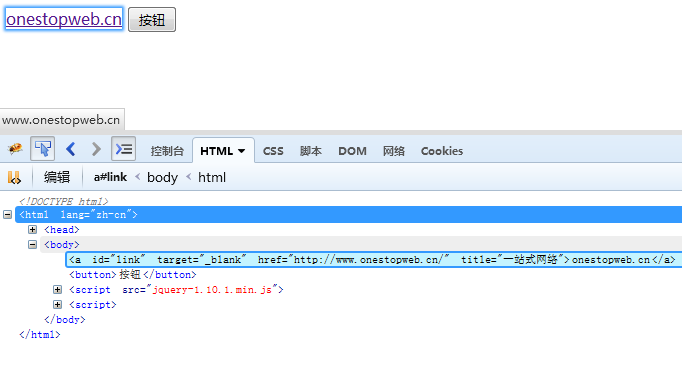Click the </html> closing tag
The width and height of the screenshot is (682, 387).
(40, 334)
